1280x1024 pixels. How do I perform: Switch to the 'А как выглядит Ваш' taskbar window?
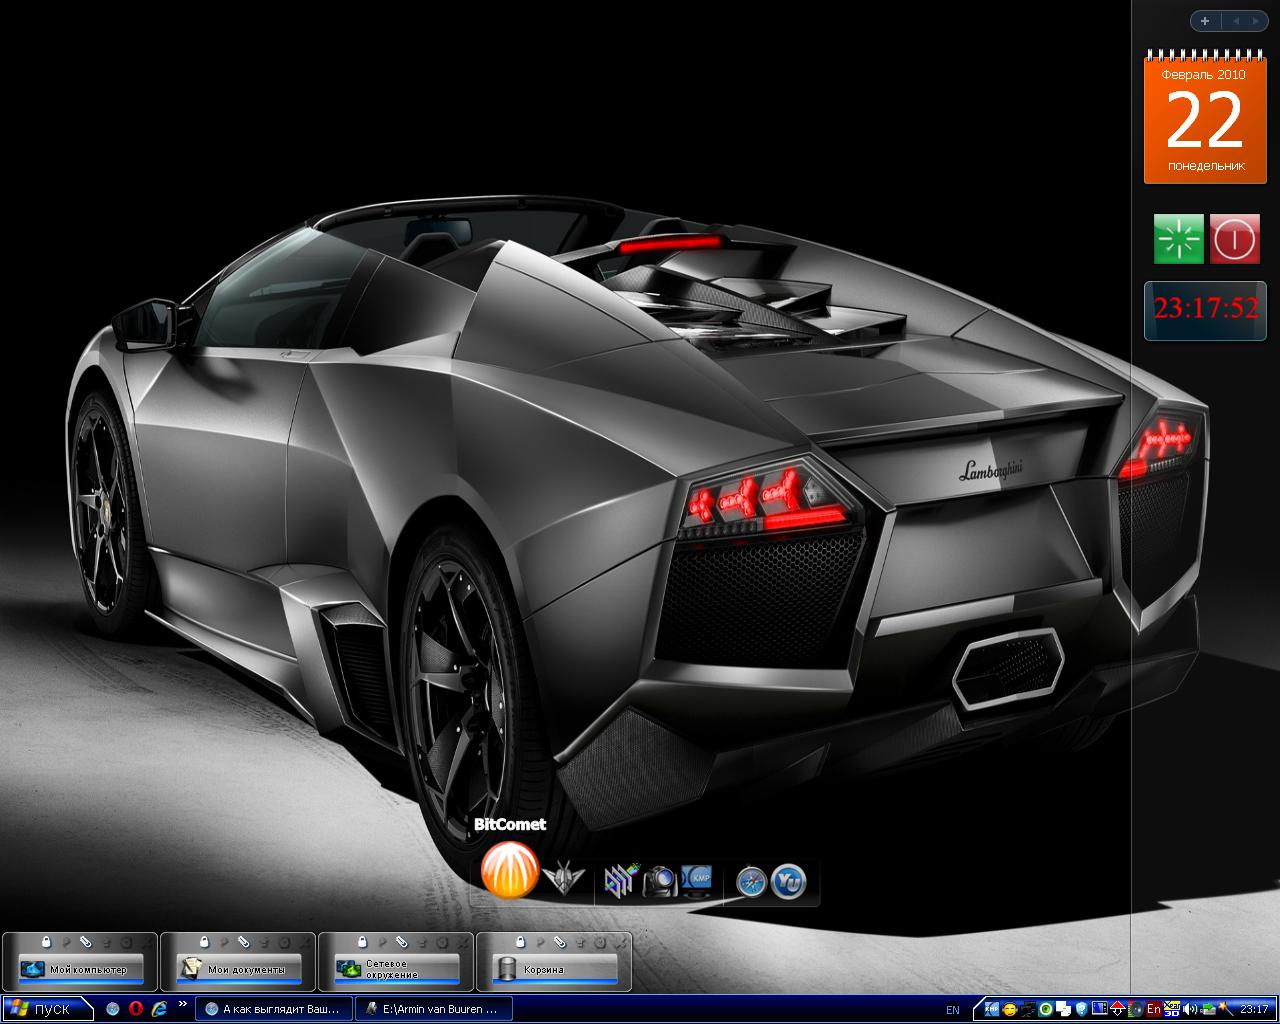tap(275, 1009)
